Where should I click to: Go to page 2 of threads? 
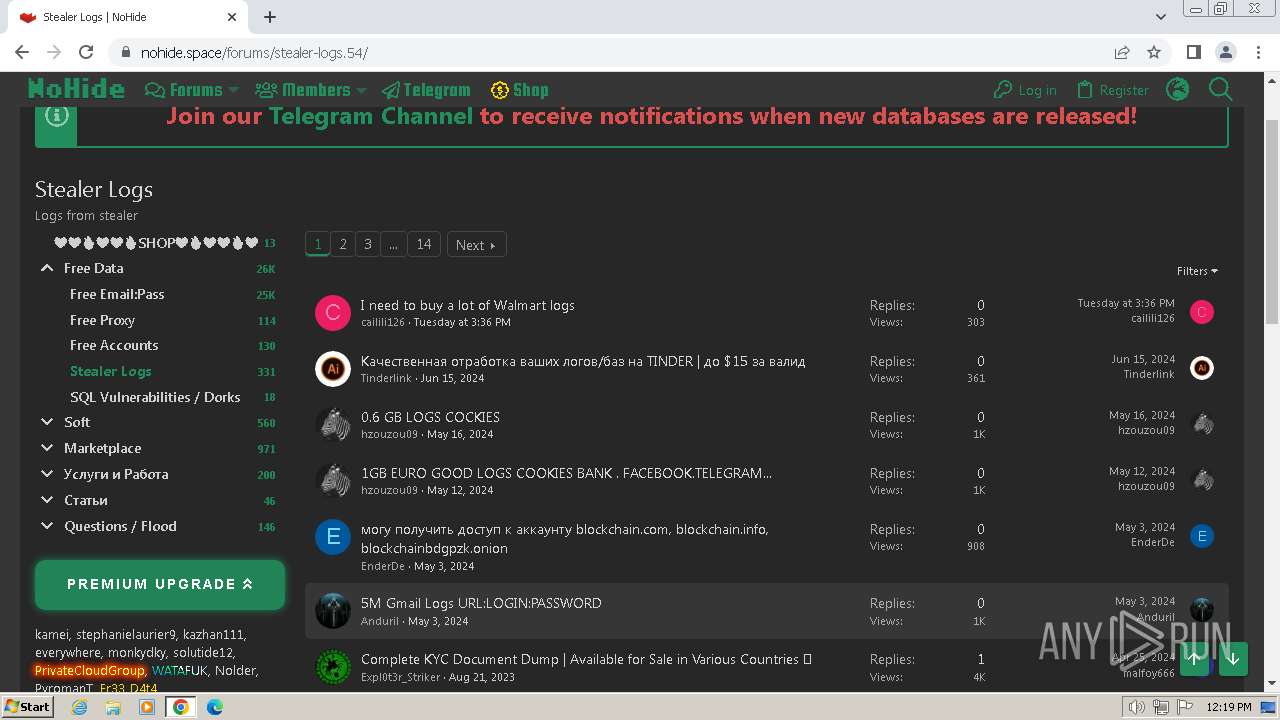343,244
